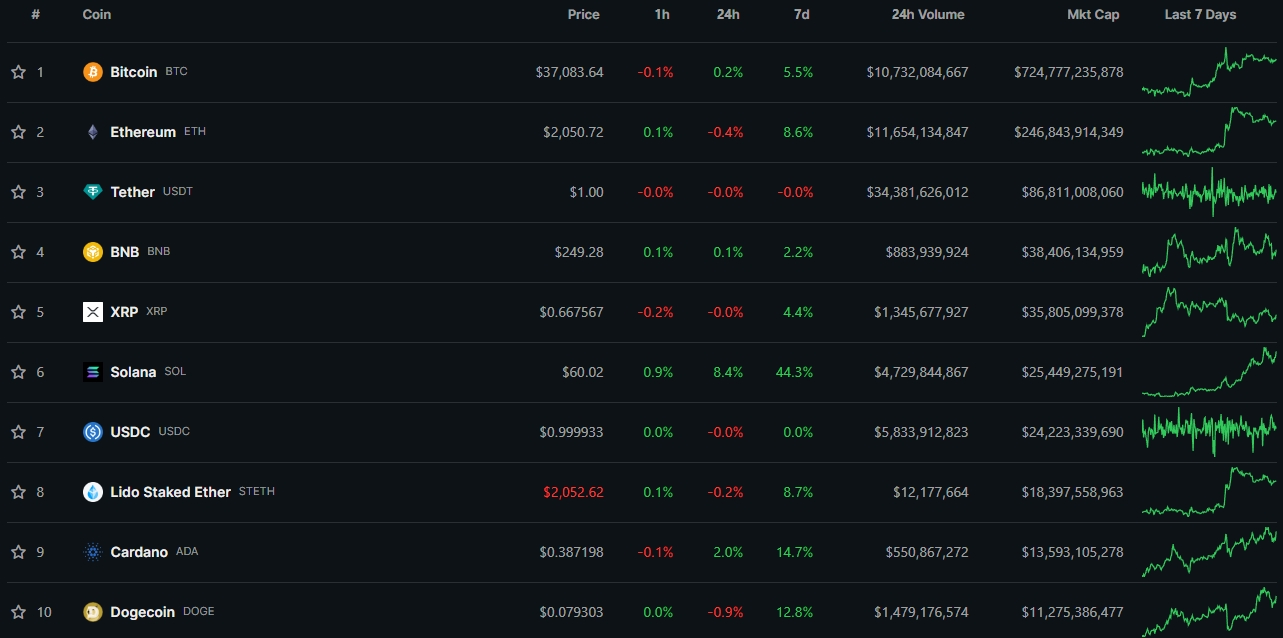The image size is (1283, 638).
Task: Toggle favorite star for Solana
Action: click(x=18, y=372)
